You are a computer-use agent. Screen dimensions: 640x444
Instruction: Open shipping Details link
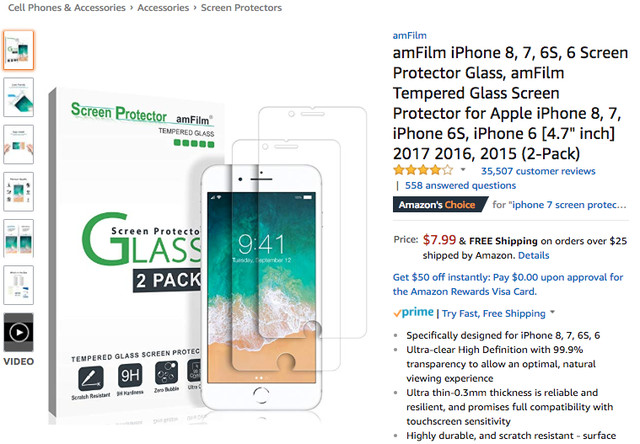point(533,255)
